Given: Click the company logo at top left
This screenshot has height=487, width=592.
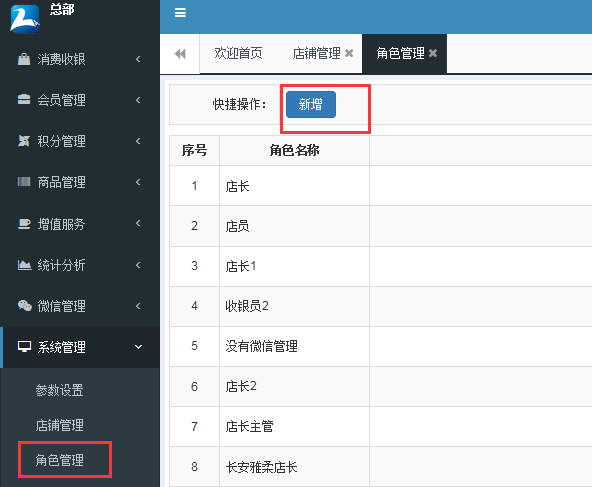Looking at the screenshot, I should click(25, 18).
